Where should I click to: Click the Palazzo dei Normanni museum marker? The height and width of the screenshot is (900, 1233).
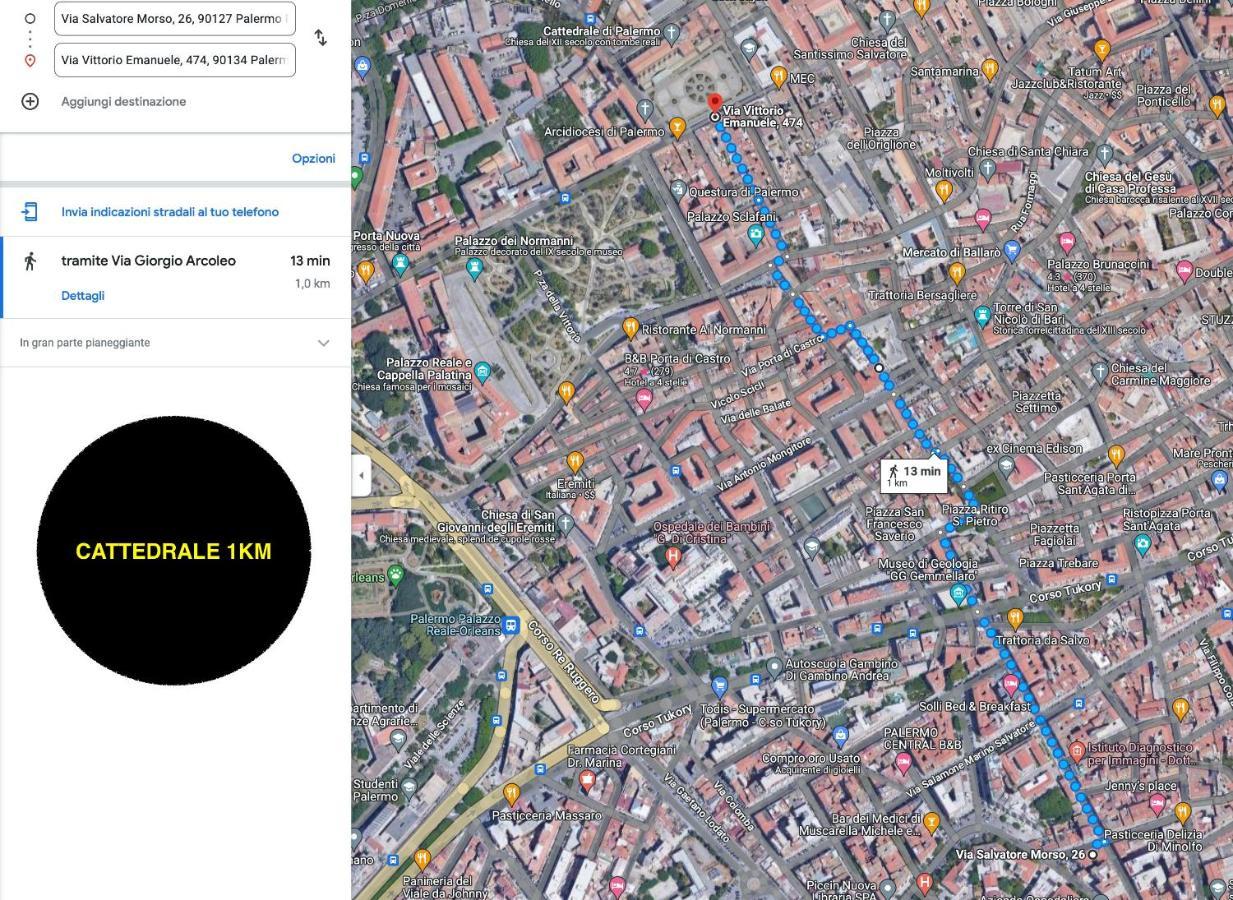click(x=475, y=267)
